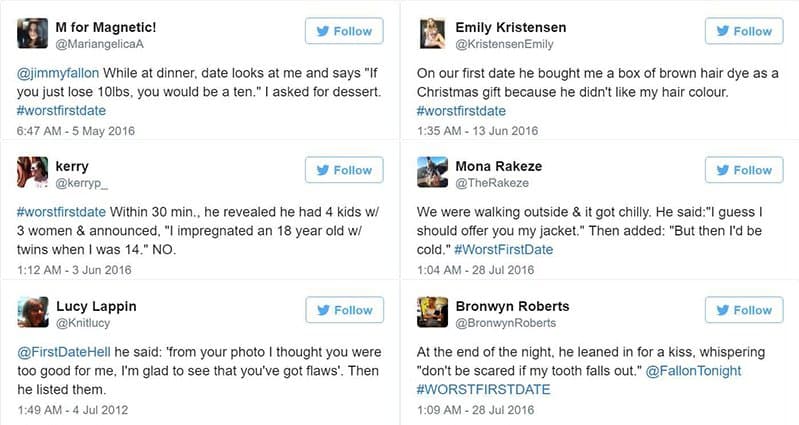799x425 pixels.
Task: Open Mona Rakeze's profile picture
Action: [x=433, y=173]
